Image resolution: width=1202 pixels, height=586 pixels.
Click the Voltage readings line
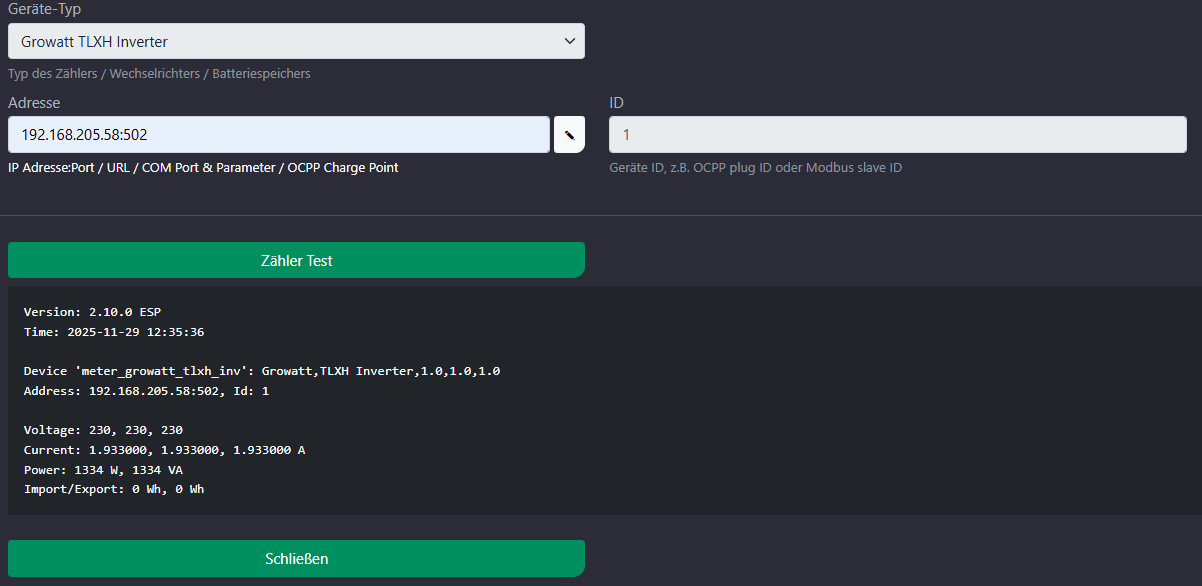tap(103, 430)
